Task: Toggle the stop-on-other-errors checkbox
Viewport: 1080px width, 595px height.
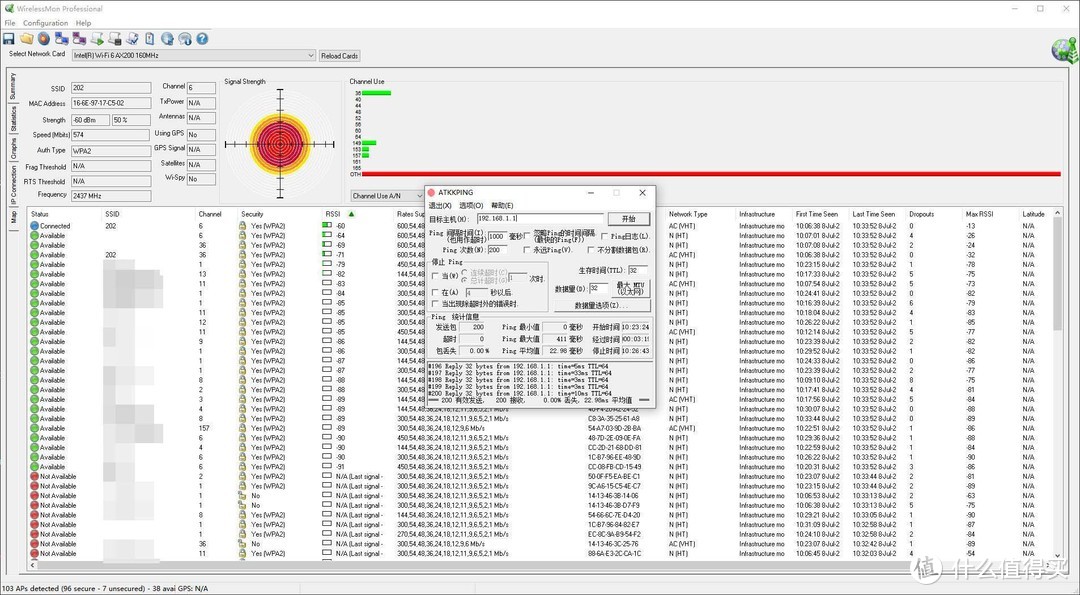Action: pos(435,304)
